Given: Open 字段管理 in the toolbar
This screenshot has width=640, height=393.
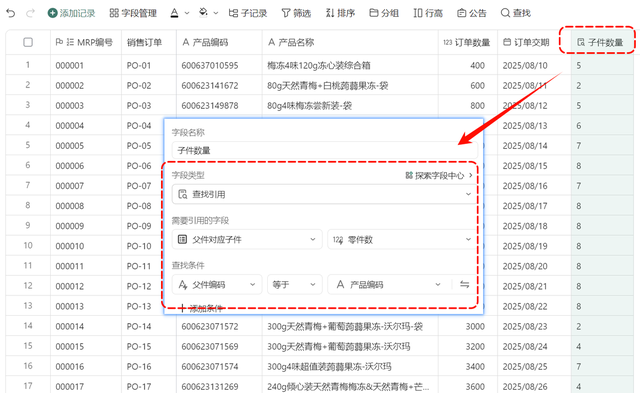Looking at the screenshot, I should [x=133, y=13].
